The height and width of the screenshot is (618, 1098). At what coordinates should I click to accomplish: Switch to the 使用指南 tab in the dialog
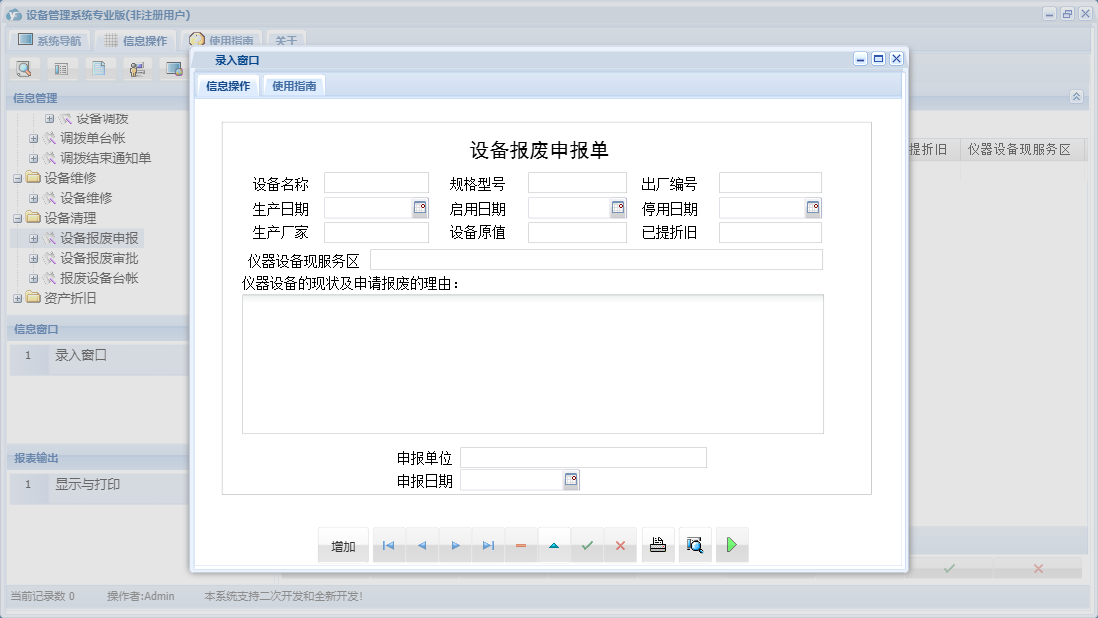[x=293, y=85]
